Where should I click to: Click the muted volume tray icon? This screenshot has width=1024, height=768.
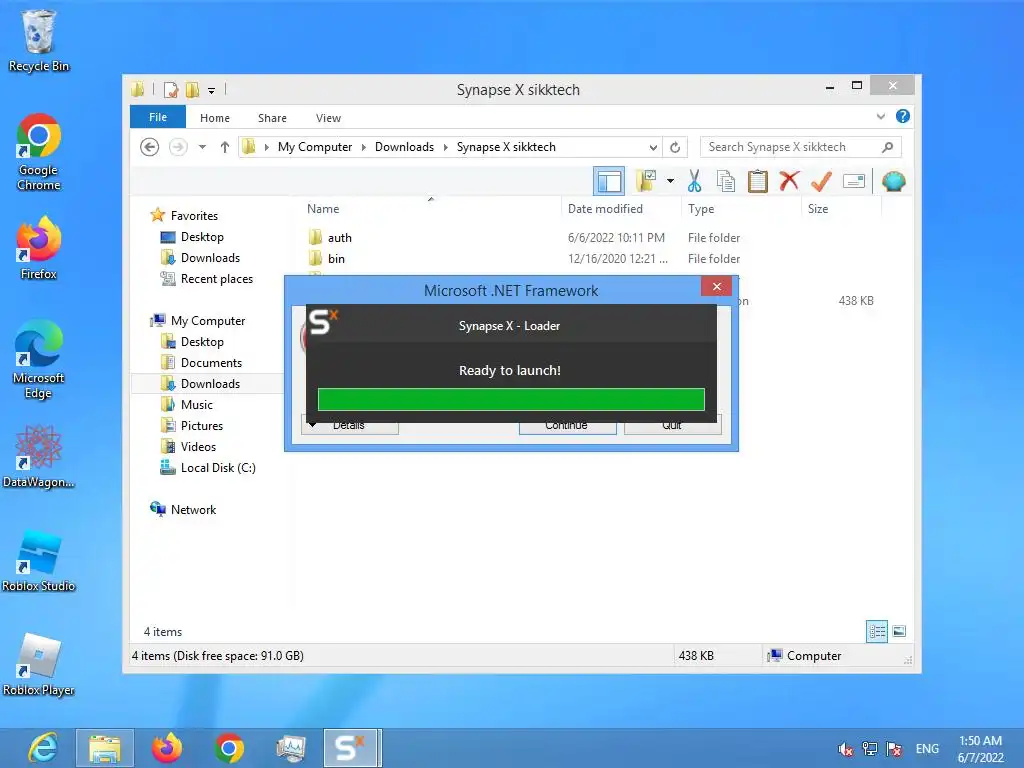pyautogui.click(x=845, y=749)
